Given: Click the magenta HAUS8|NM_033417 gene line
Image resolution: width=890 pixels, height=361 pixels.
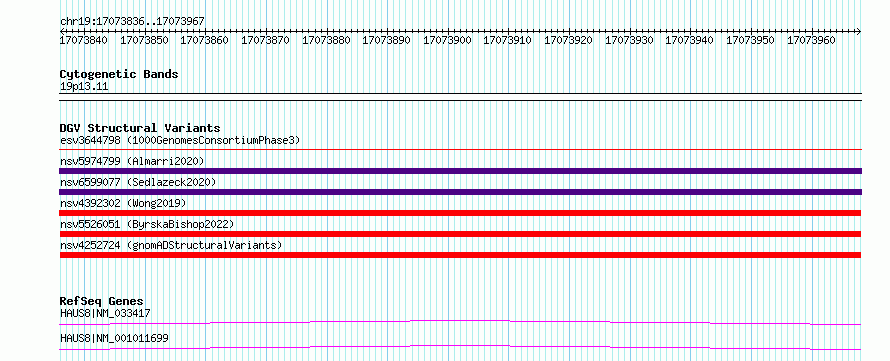Looking at the screenshot, I should [x=460, y=322].
